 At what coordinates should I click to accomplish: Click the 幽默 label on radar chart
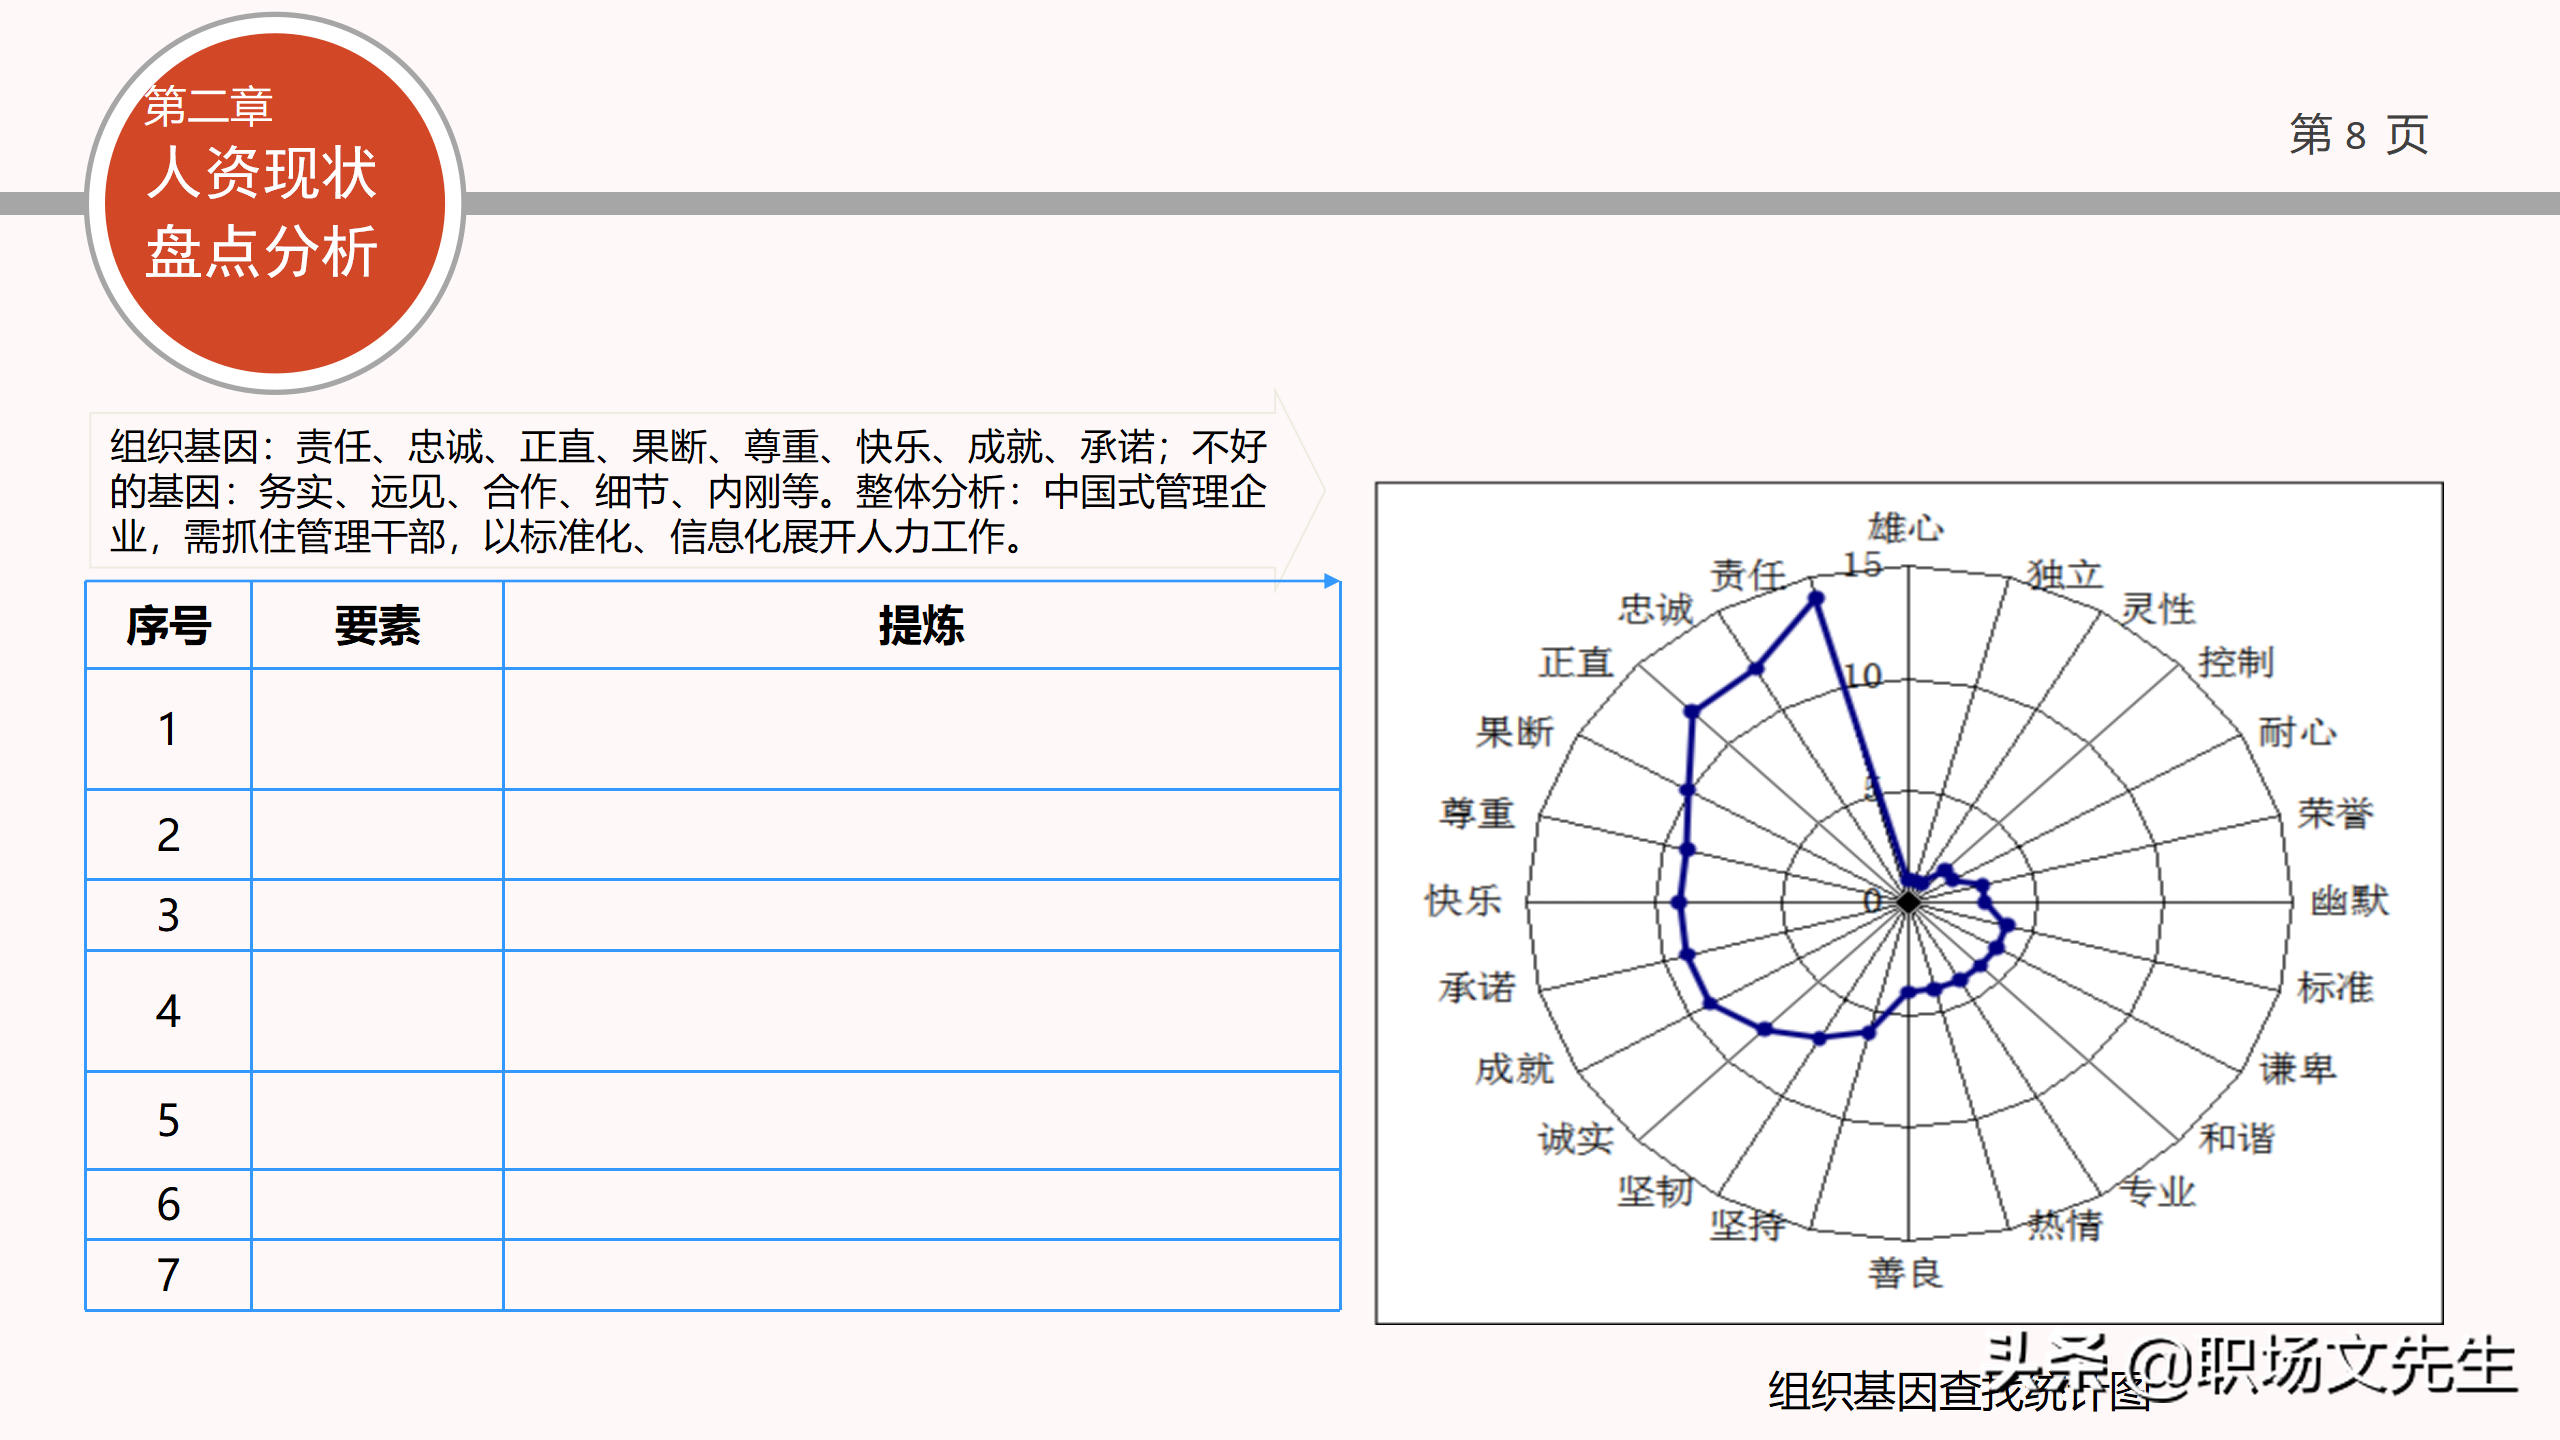(2349, 901)
